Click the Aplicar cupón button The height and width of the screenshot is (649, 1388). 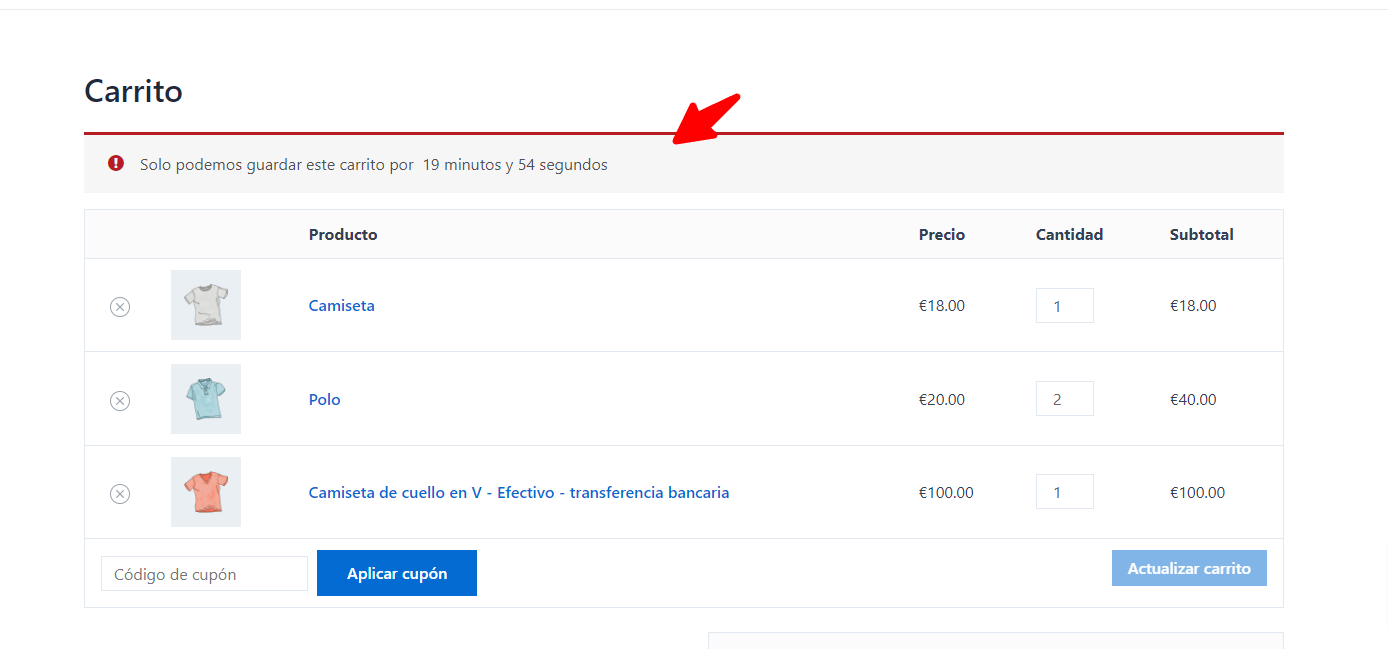pos(397,573)
